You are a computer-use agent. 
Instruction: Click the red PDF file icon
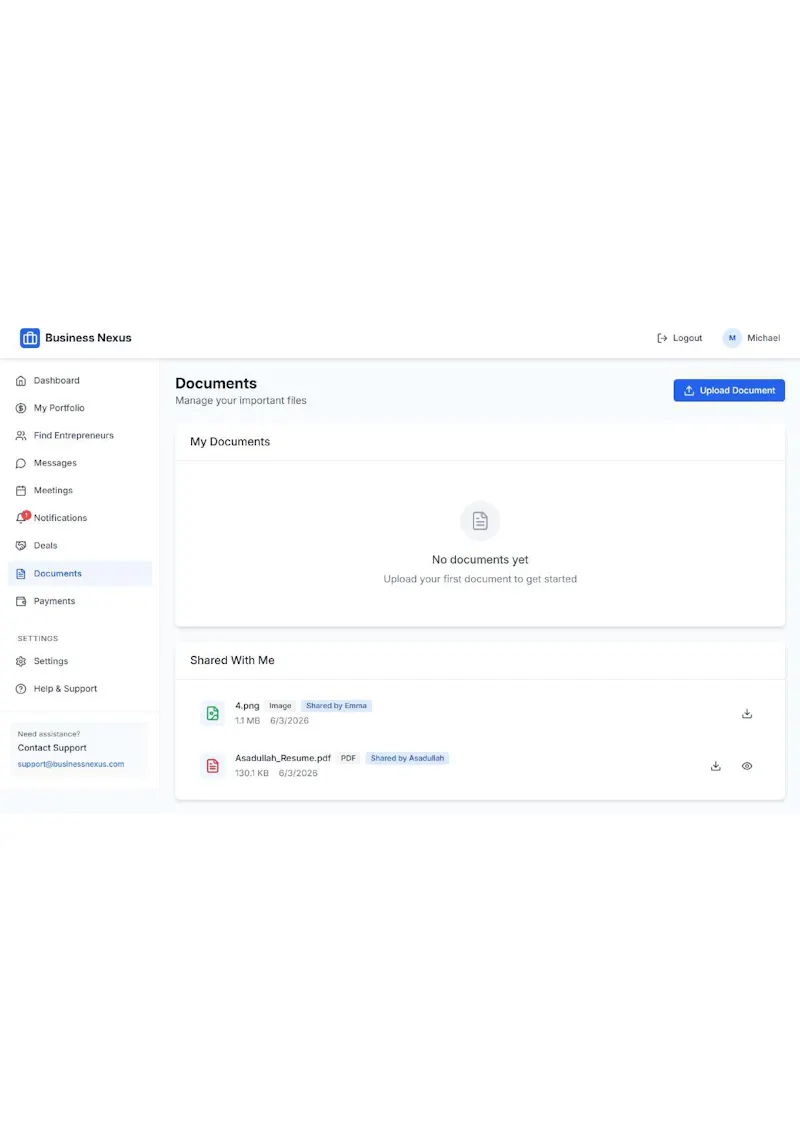(212, 766)
